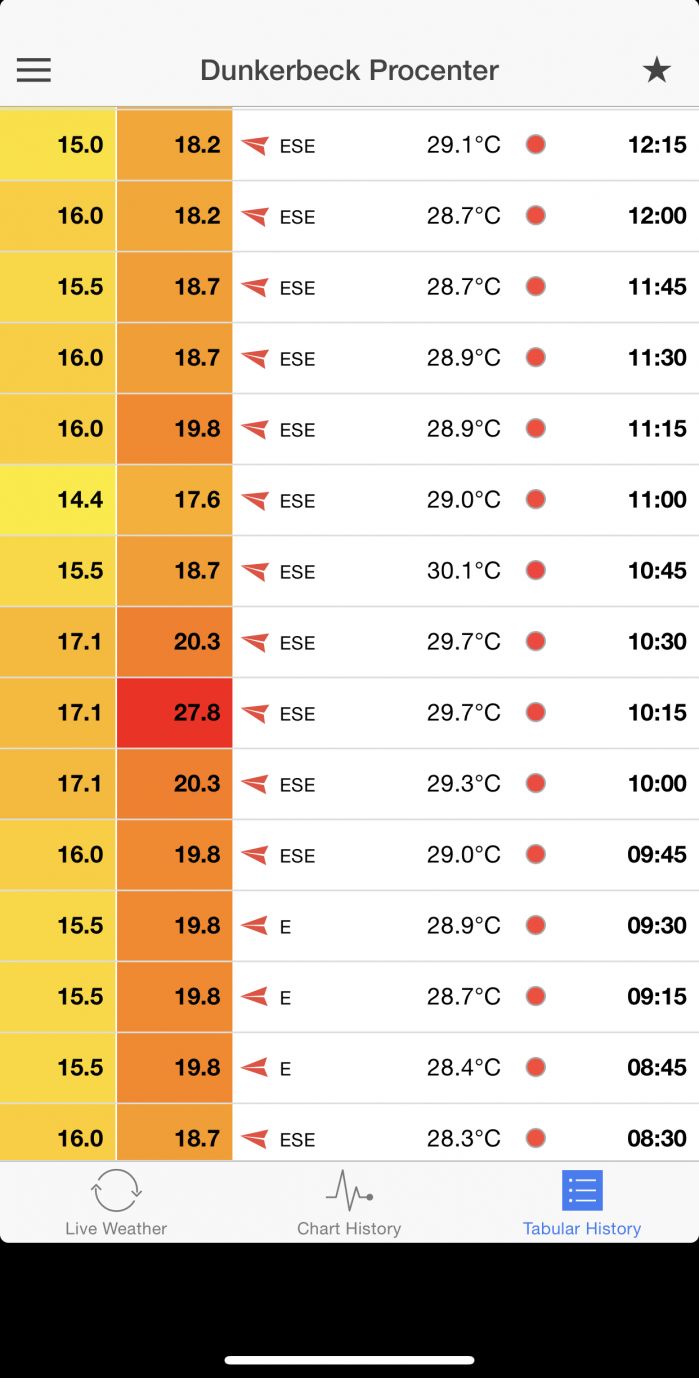The width and height of the screenshot is (699, 1378).
Task: Click the wind direction arrow at 12:15
Action: pyautogui.click(x=255, y=145)
